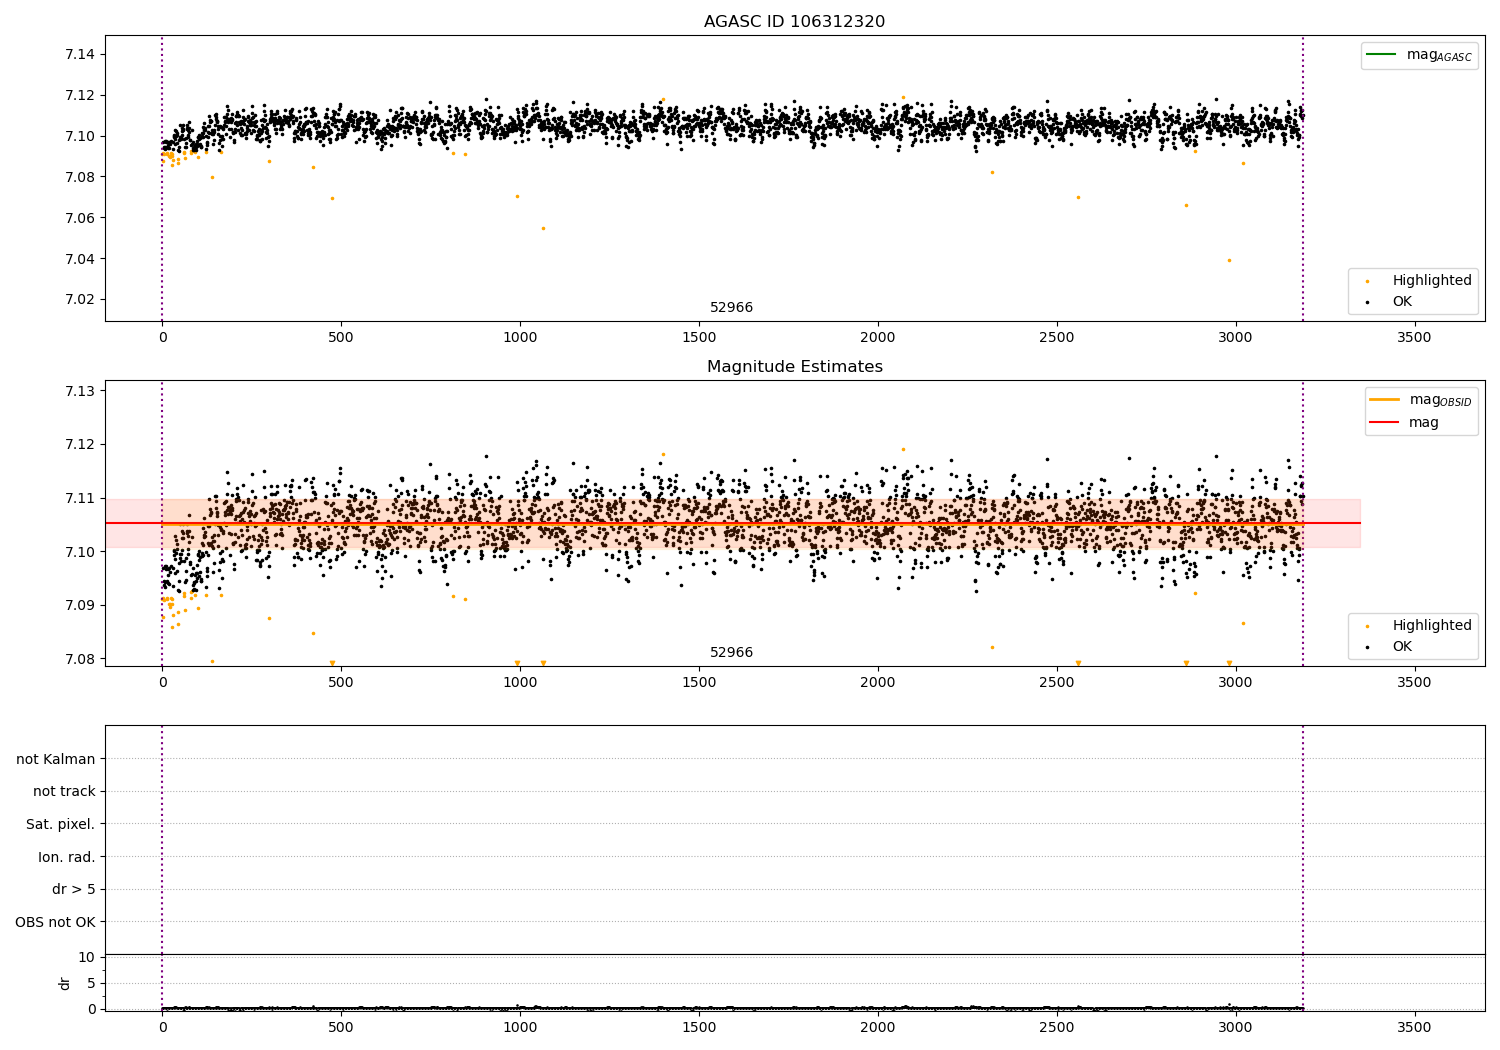The height and width of the screenshot is (1050, 1500).
Task: Click the 'not track' row label
Action: coord(64,791)
